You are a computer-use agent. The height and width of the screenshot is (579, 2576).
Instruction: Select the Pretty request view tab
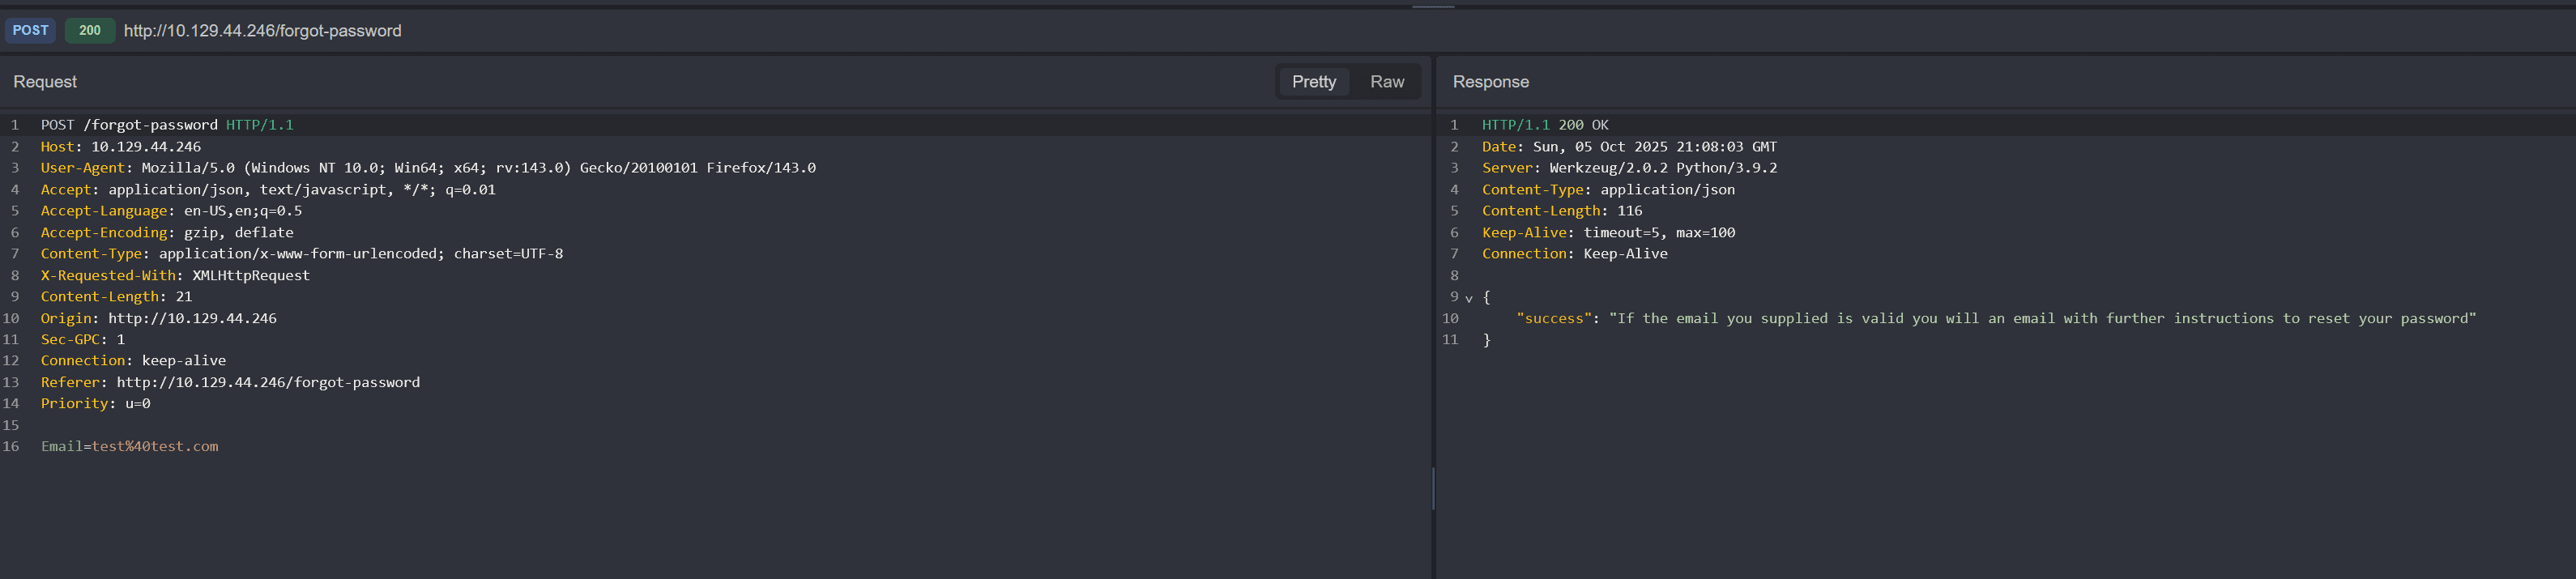[1313, 82]
